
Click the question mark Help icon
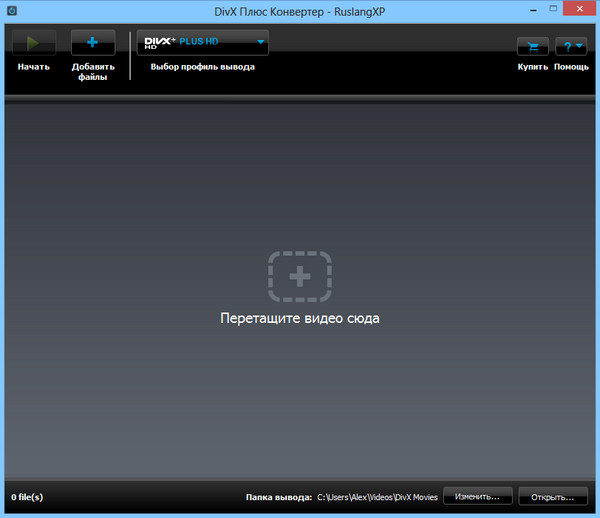click(x=567, y=47)
